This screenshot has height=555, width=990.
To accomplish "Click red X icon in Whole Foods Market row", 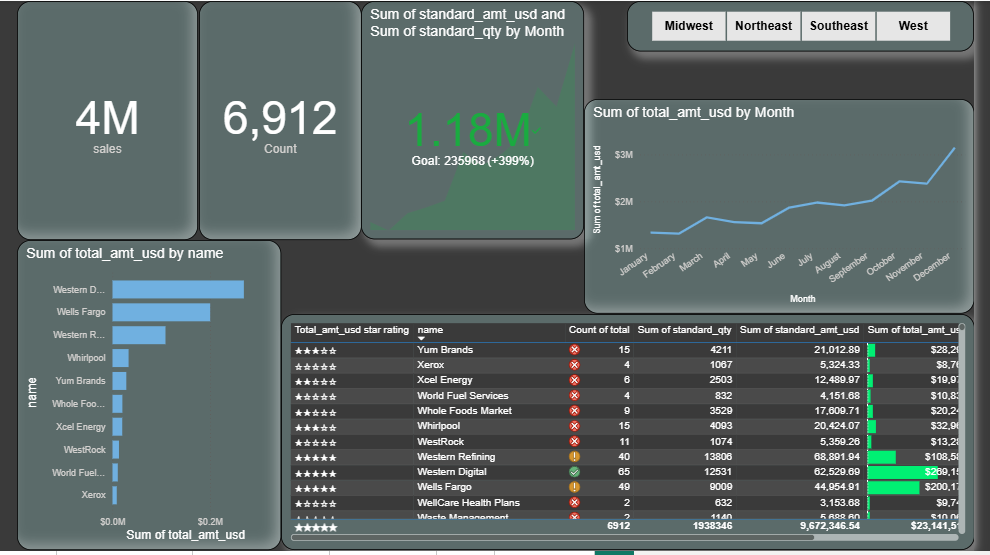I will pyautogui.click(x=575, y=411).
